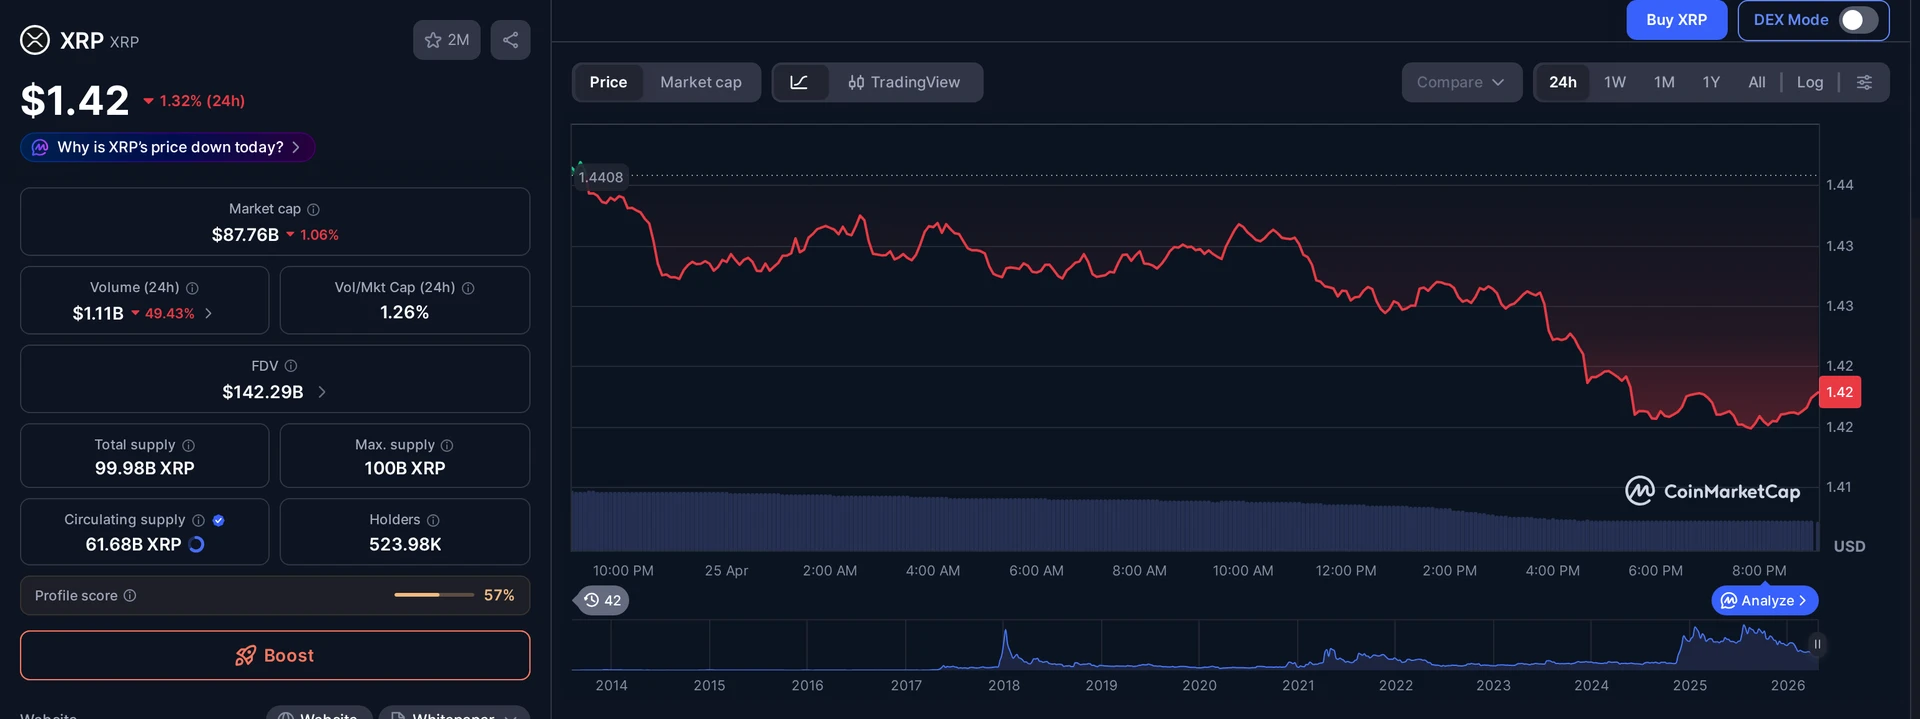Click the circulating supply progress ring icon
Screen dimensions: 1920x719
(196, 544)
